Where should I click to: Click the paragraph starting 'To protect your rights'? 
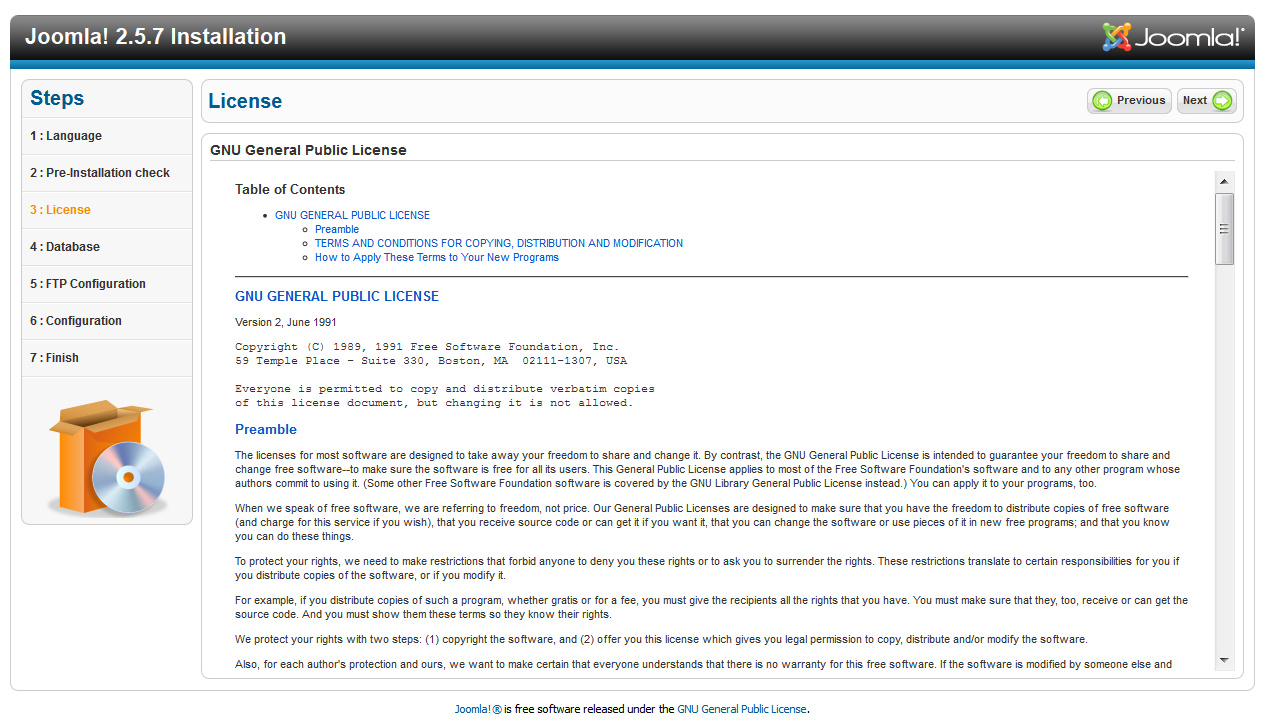[707, 568]
